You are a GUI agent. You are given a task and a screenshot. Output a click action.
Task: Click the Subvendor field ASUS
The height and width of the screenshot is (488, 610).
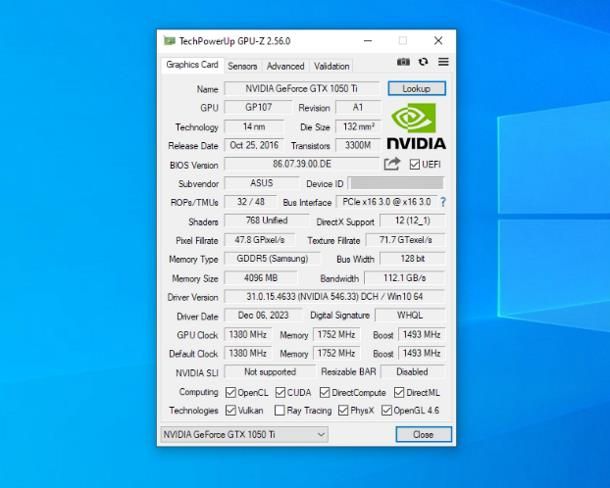click(x=262, y=183)
